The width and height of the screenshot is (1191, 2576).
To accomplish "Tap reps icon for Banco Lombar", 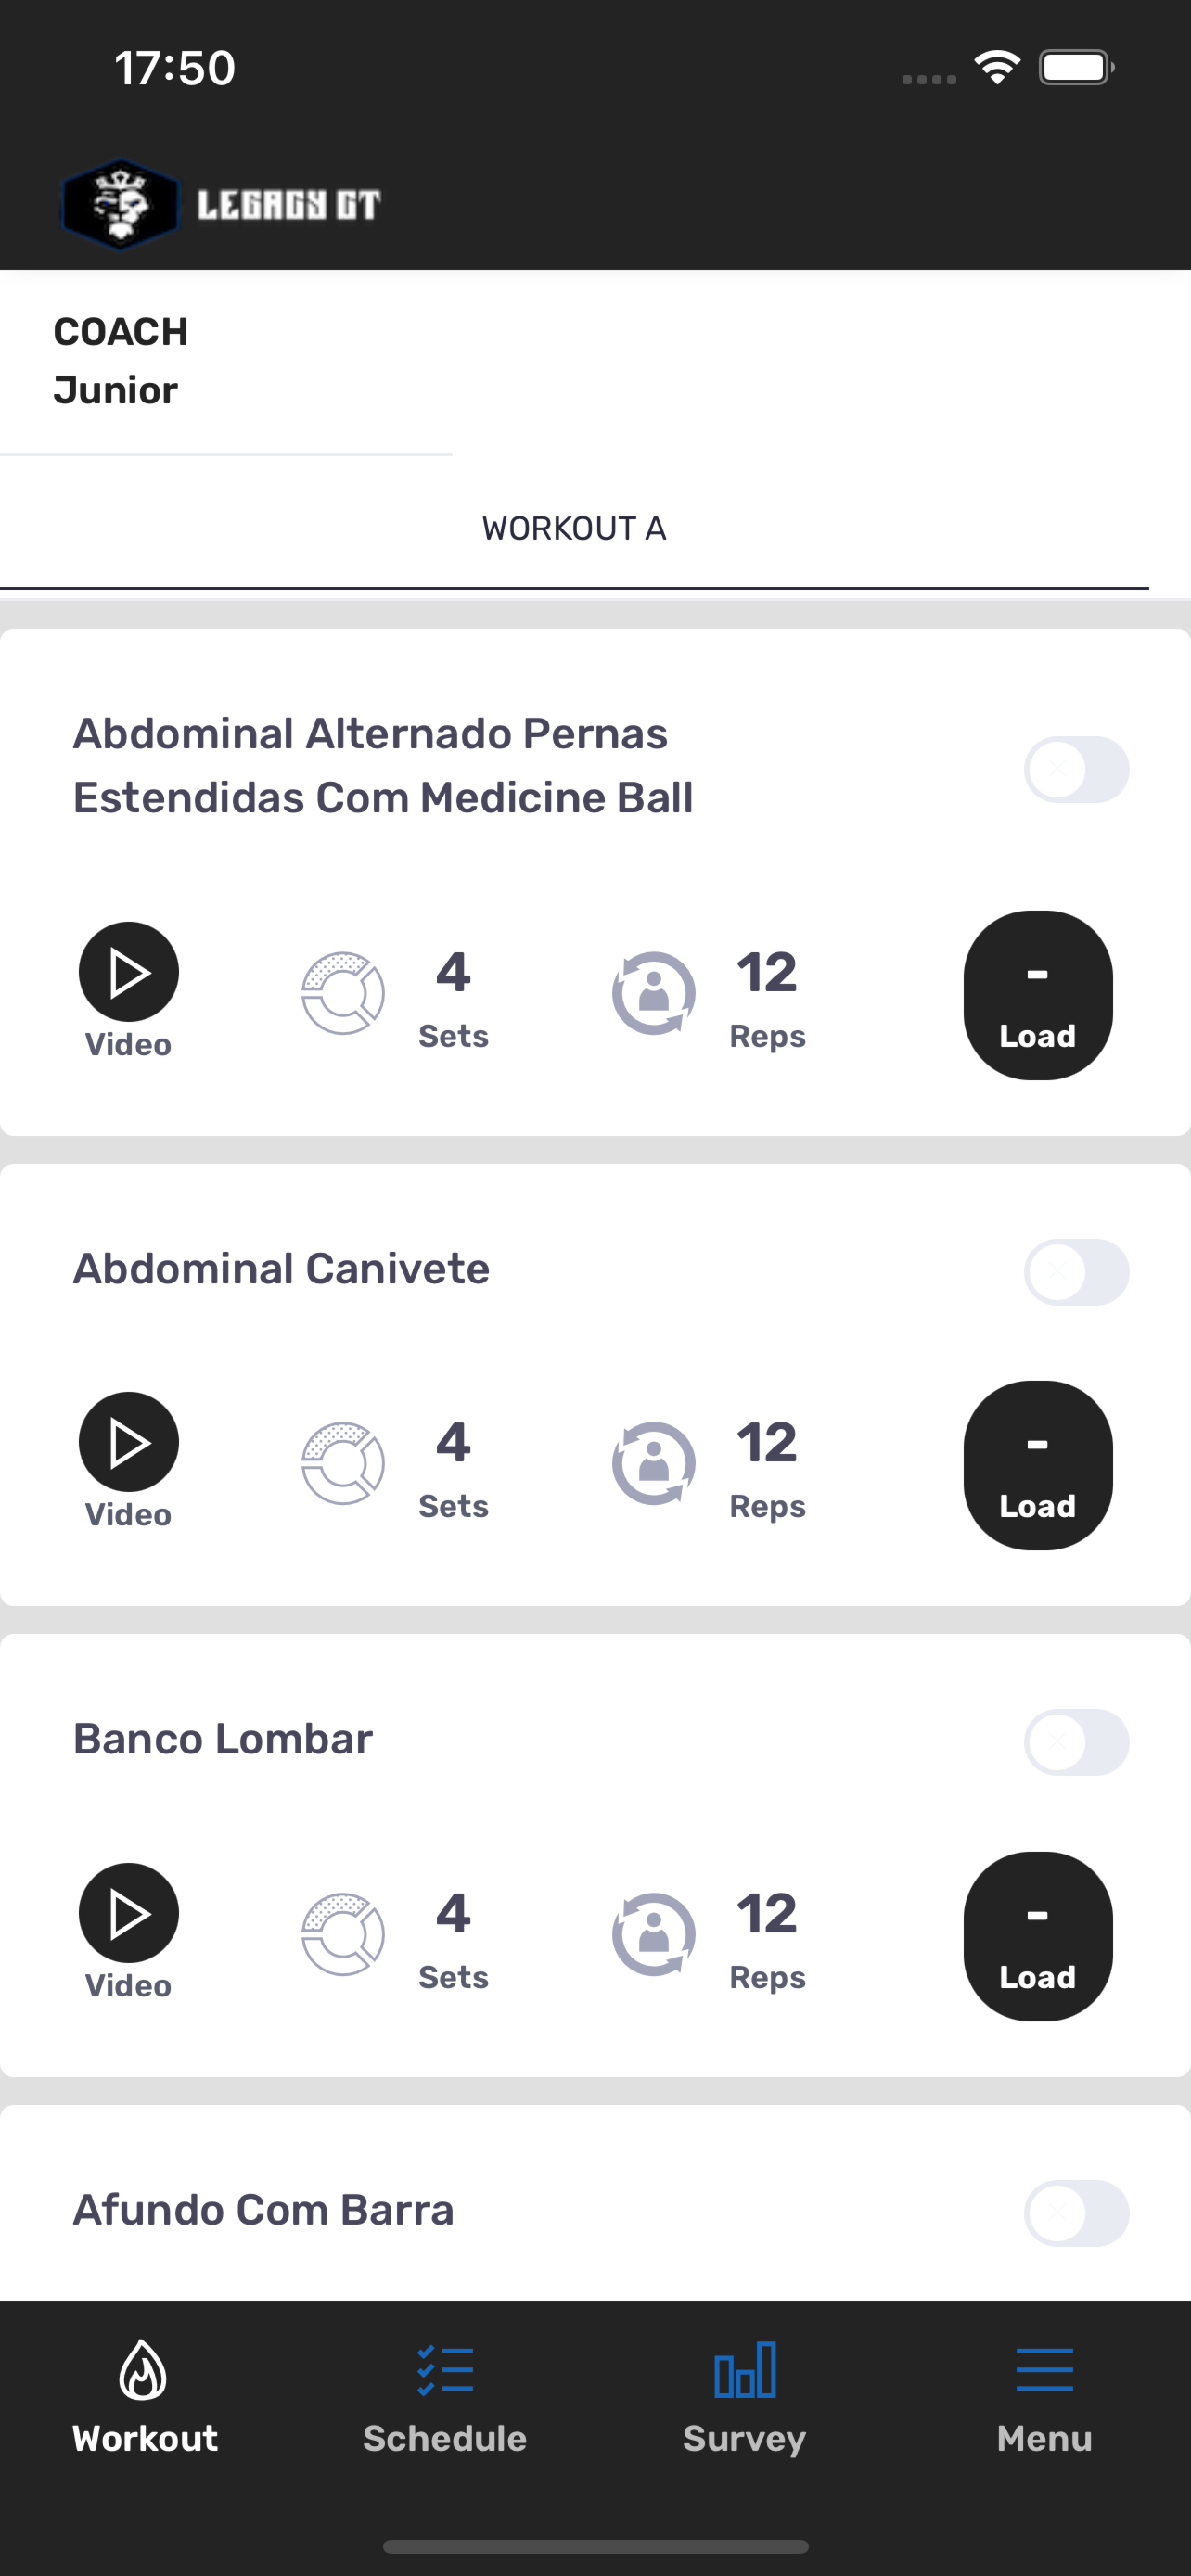I will point(654,1934).
